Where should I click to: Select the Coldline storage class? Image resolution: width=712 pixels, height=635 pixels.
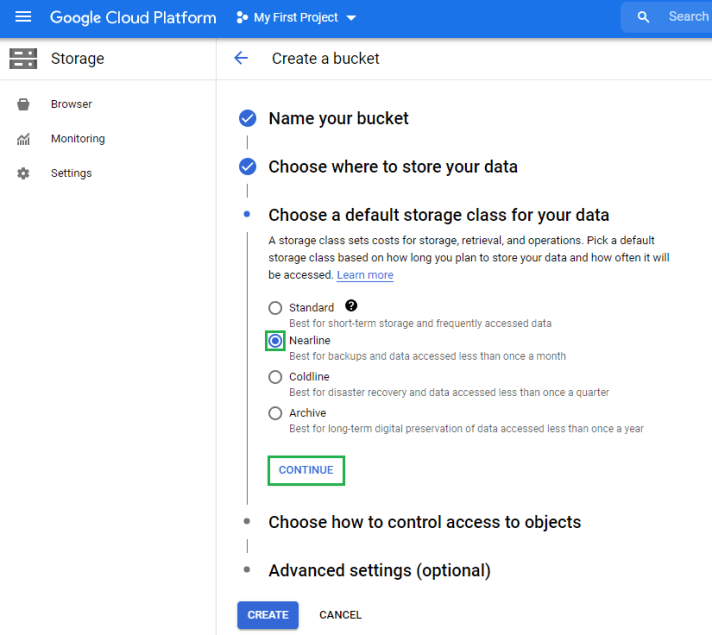[275, 377]
